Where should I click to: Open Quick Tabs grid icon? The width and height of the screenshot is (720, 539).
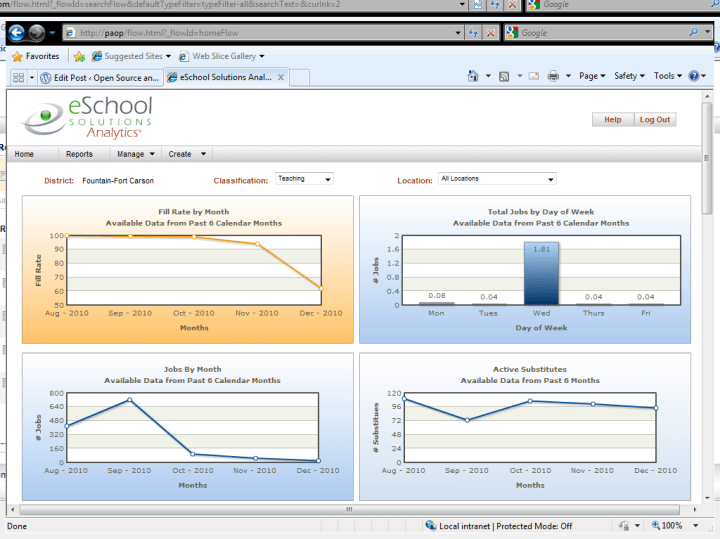[19, 77]
